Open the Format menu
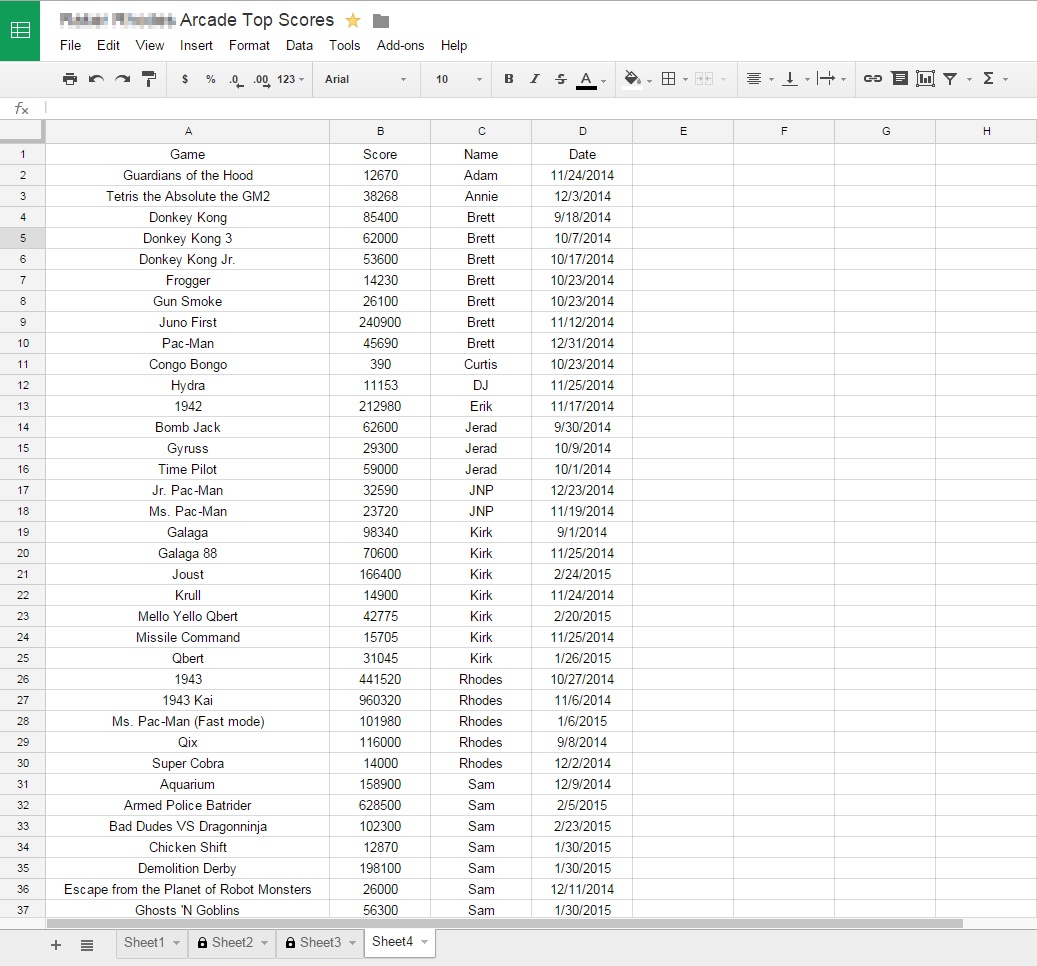The width and height of the screenshot is (1037, 966). tap(249, 46)
